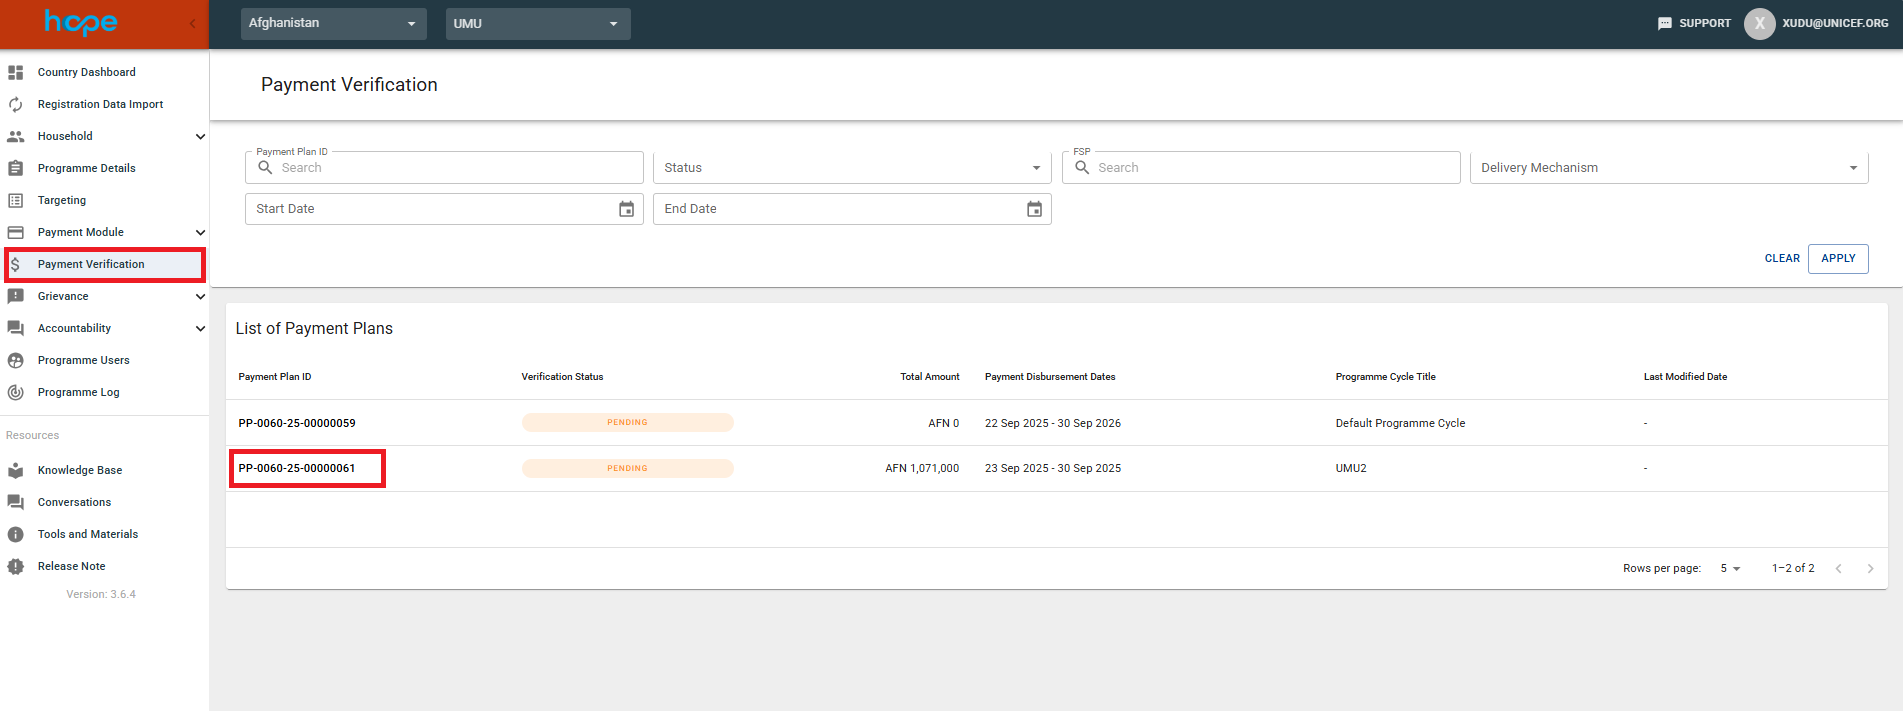Open the UMU programme dropdown
This screenshot has height=711, width=1903.
point(537,23)
